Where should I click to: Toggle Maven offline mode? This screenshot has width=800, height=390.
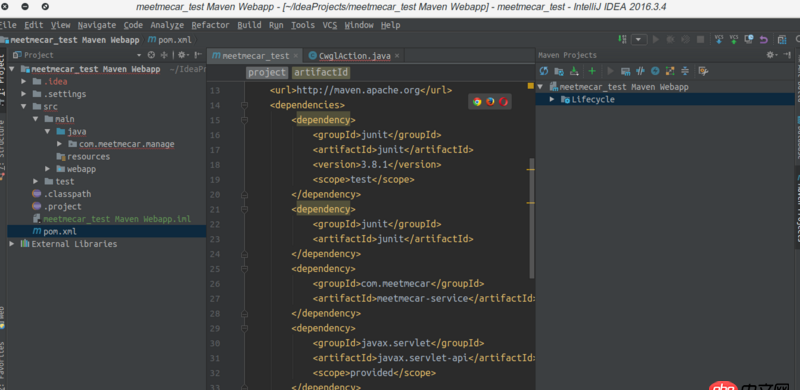coord(640,71)
